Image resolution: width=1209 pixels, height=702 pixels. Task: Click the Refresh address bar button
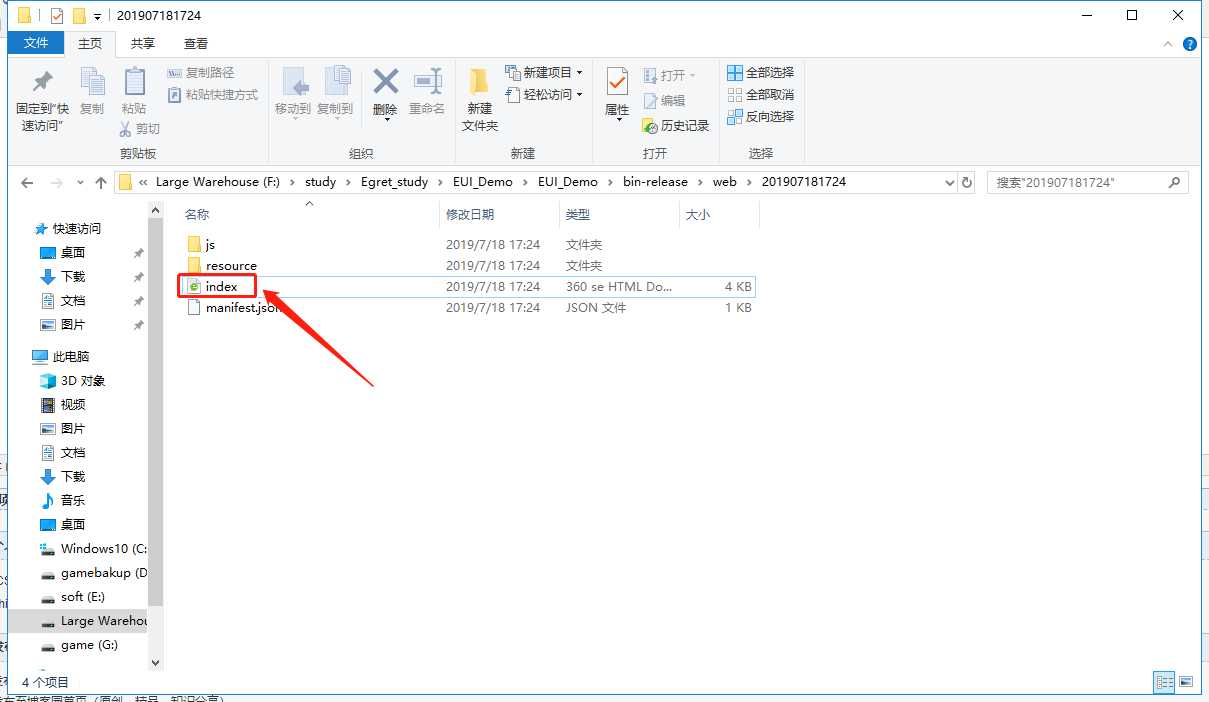[x=967, y=182]
